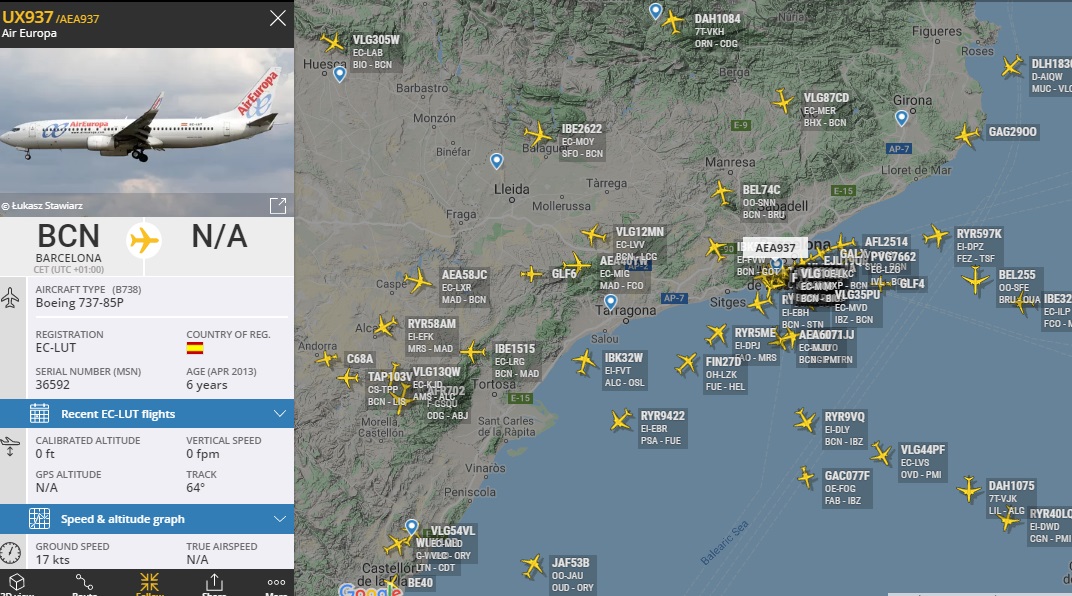
Task: Select the DAH1075 plane icon
Action: (969, 489)
